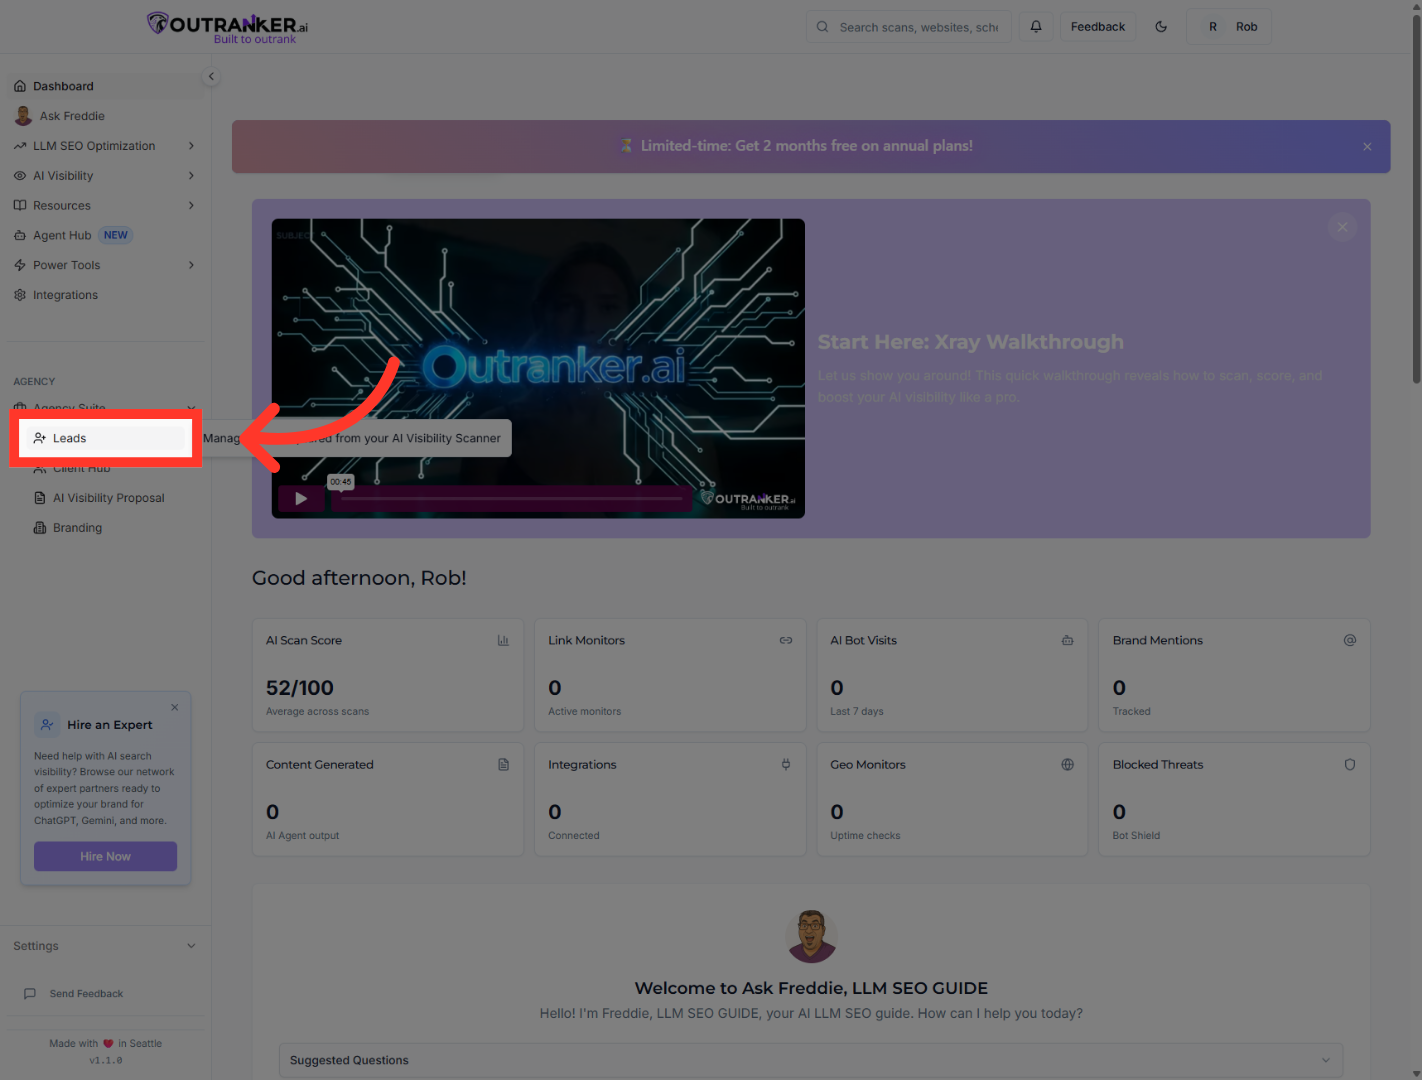1422x1080 pixels.
Task: Focus the search scans and websites field
Action: 909,27
